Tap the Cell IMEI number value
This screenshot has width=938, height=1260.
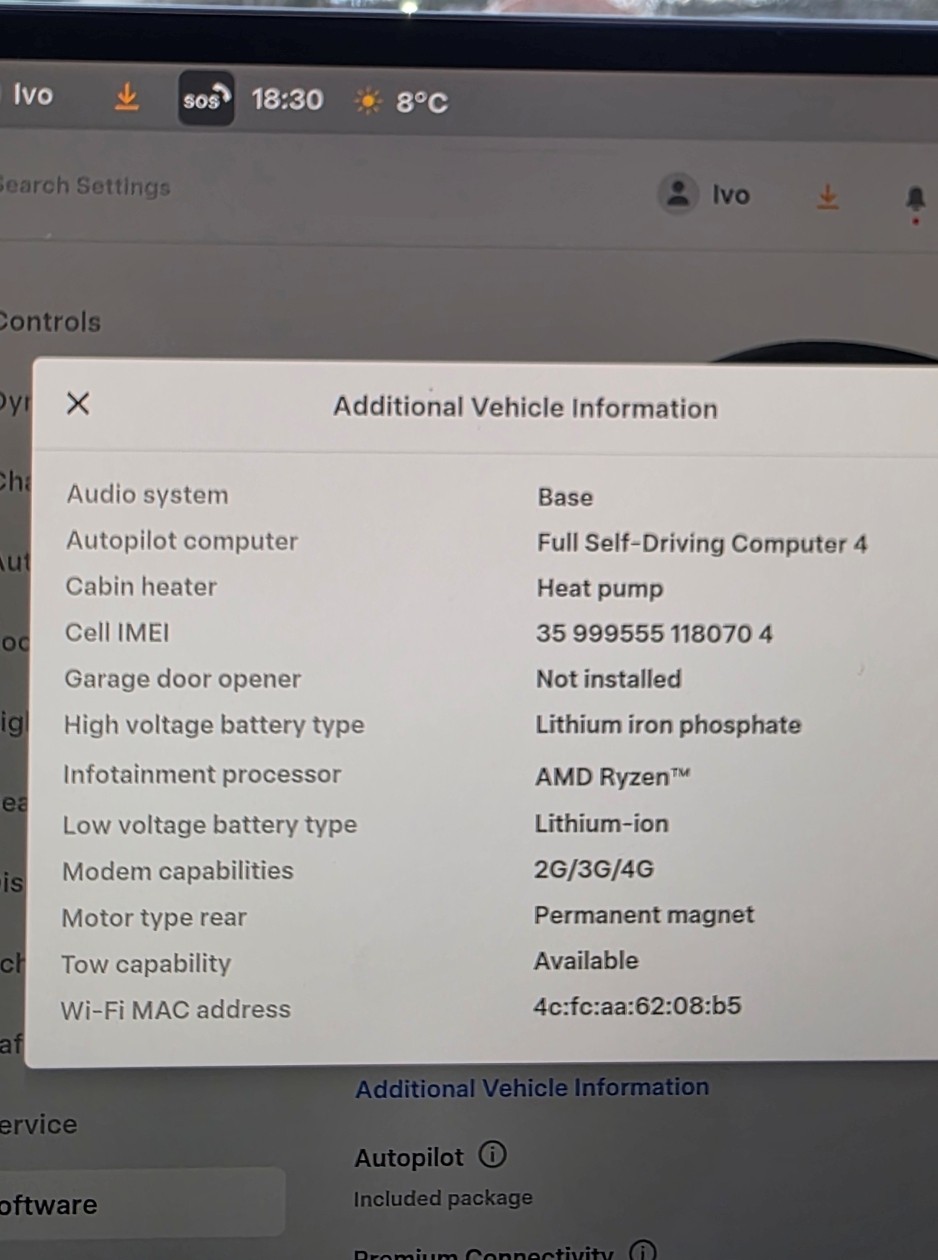click(654, 634)
